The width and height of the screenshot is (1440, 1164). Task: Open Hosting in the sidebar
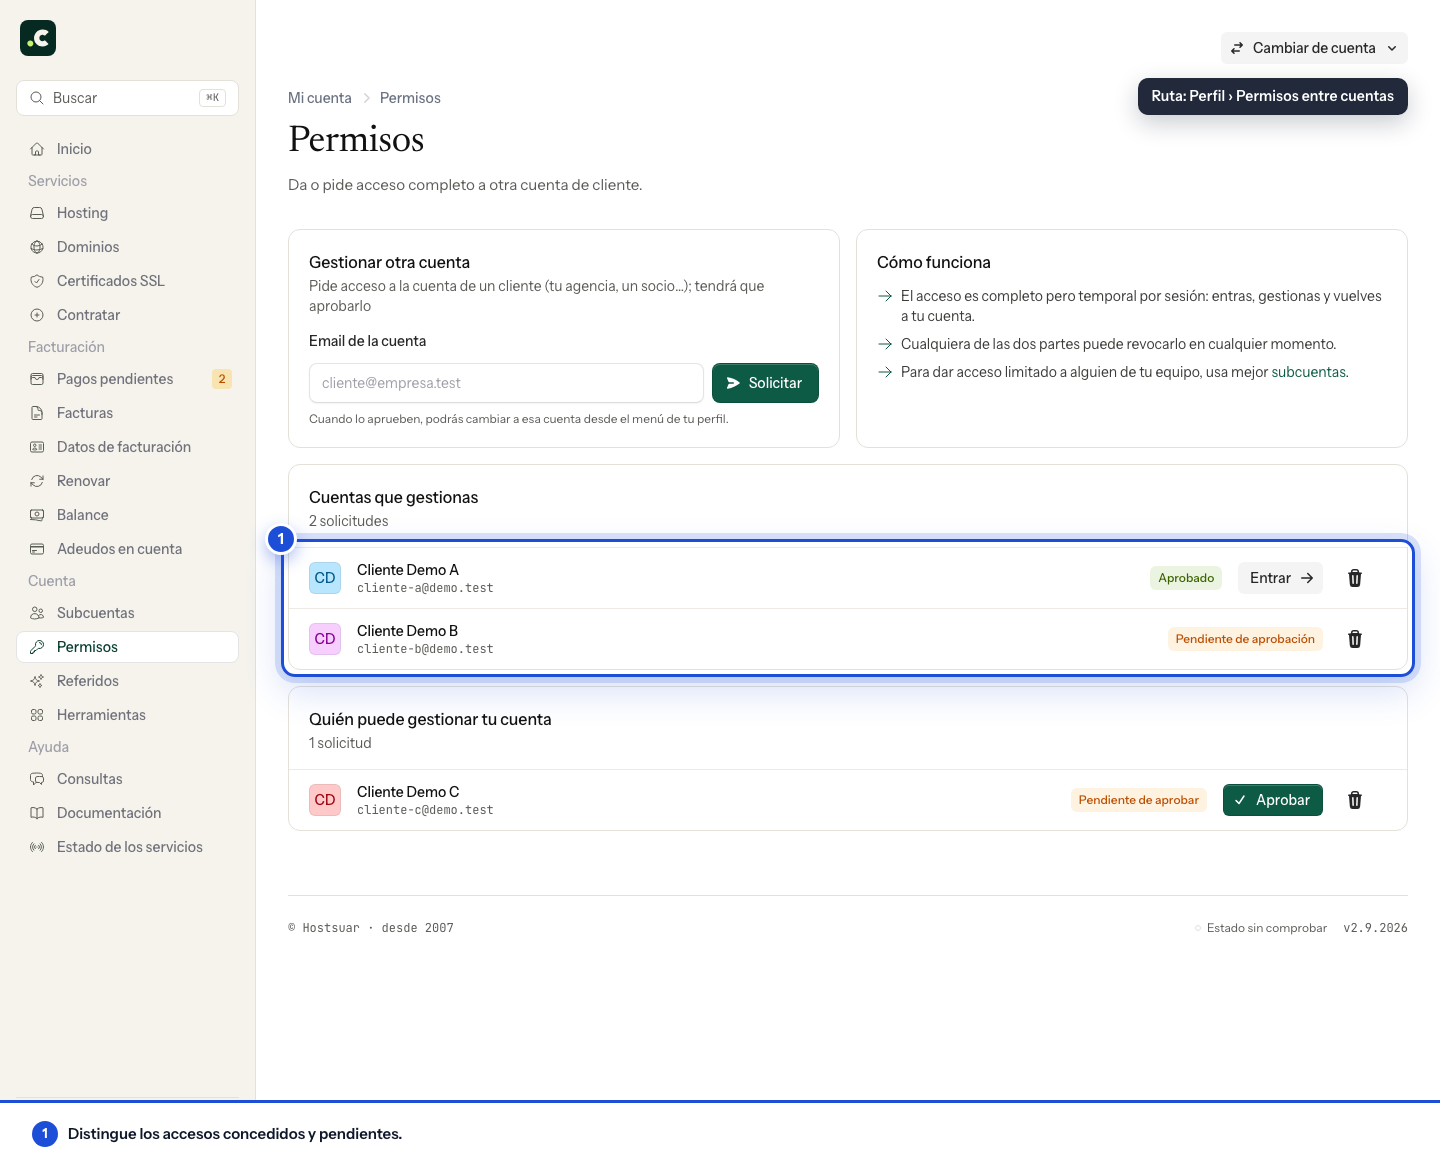point(128,213)
